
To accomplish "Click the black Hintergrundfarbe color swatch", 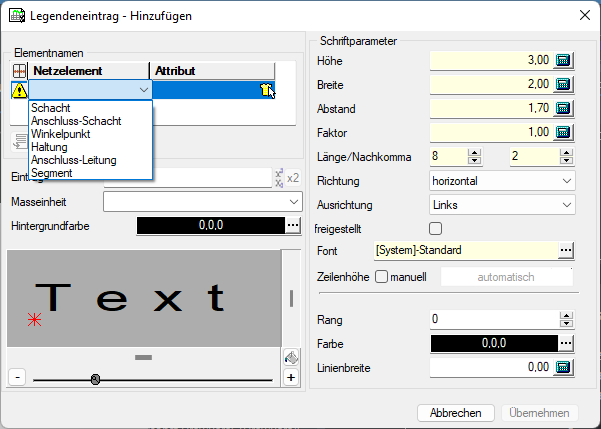I will coord(208,226).
